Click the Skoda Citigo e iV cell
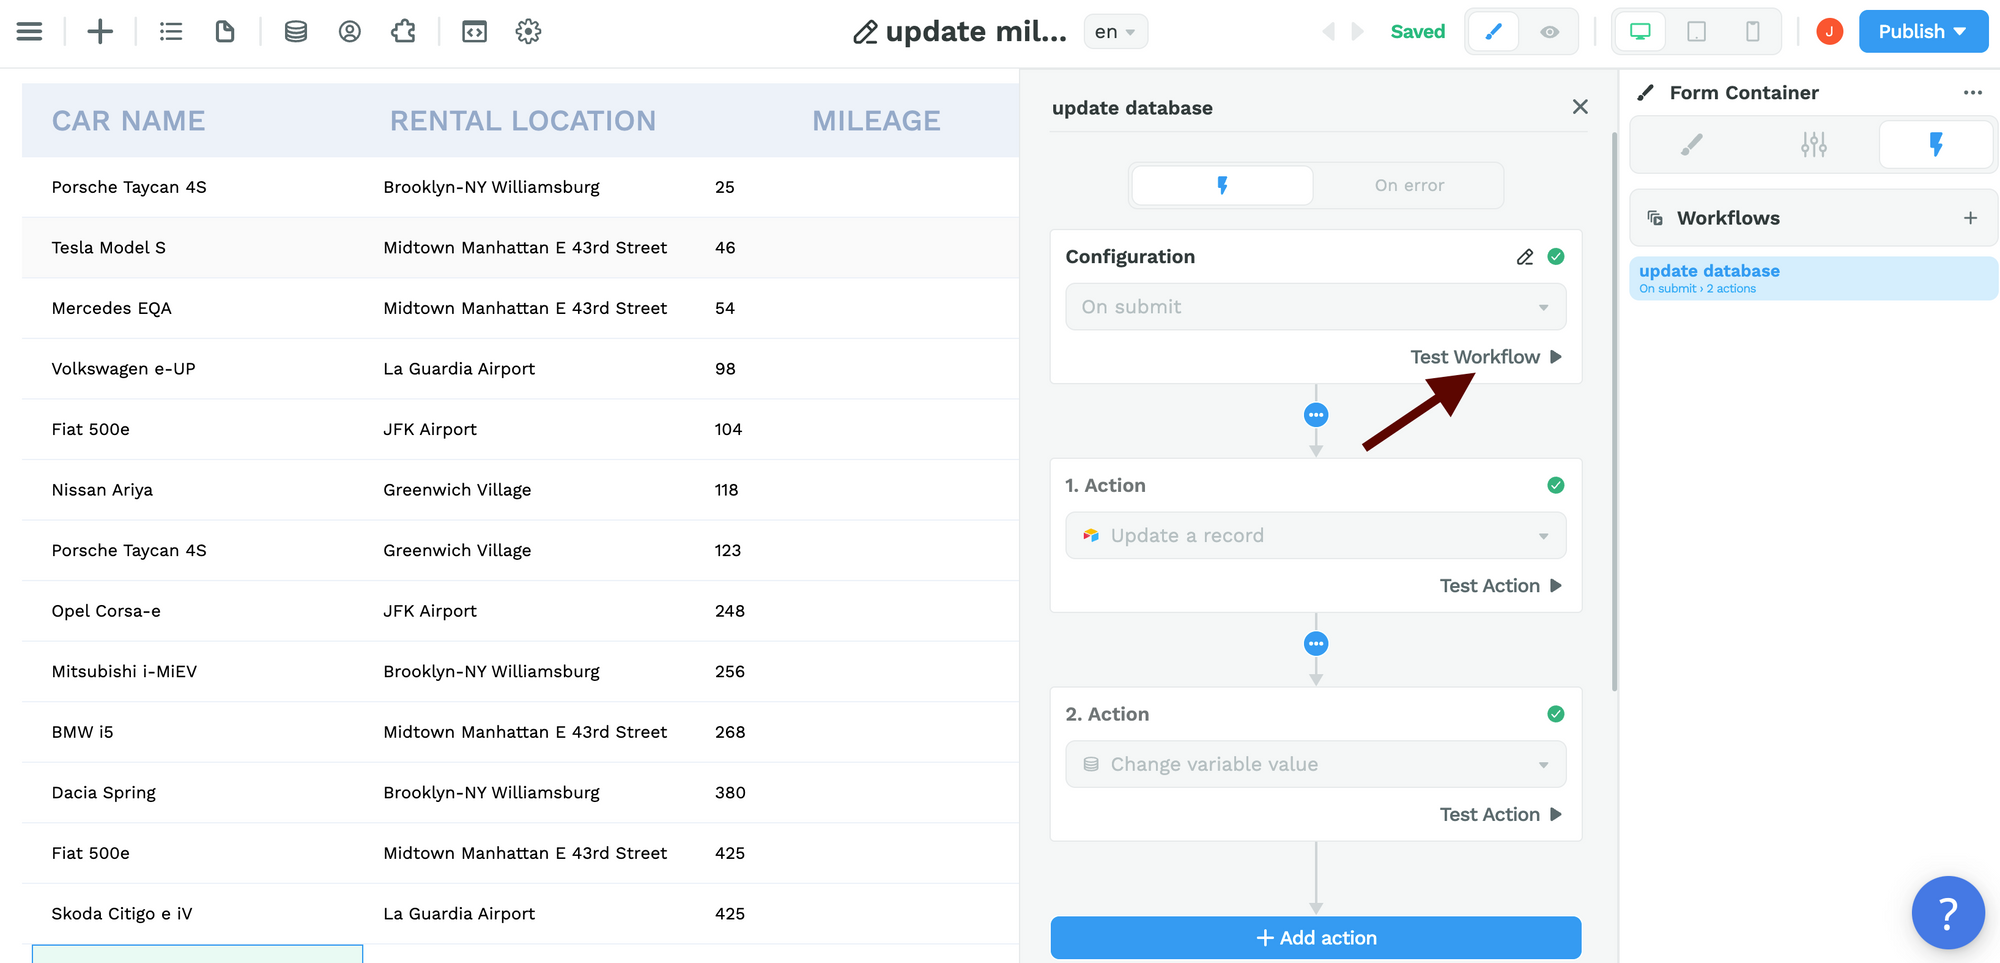 click(x=122, y=914)
